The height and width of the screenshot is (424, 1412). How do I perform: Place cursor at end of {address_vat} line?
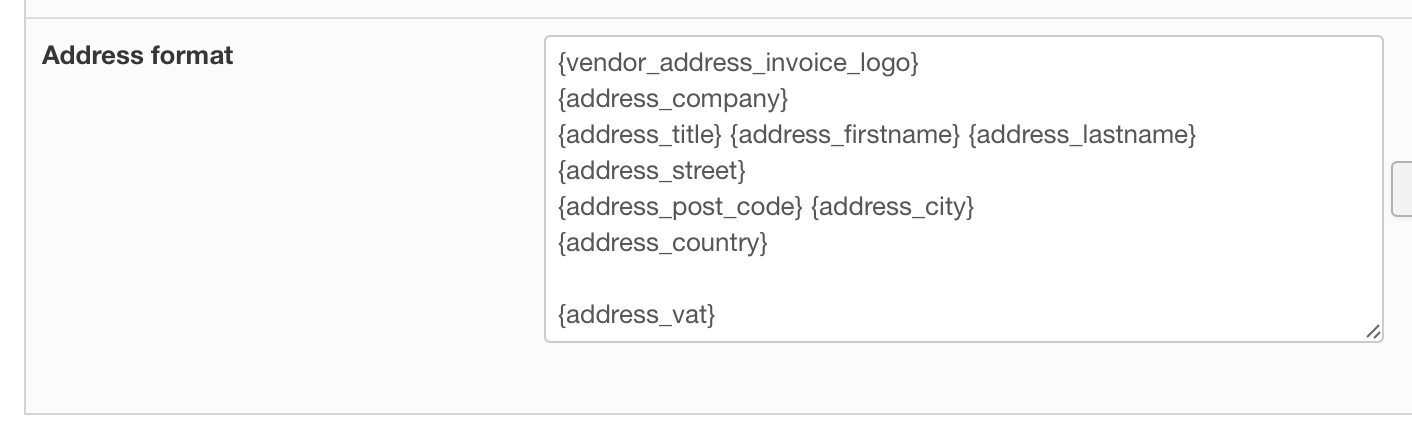point(717,315)
